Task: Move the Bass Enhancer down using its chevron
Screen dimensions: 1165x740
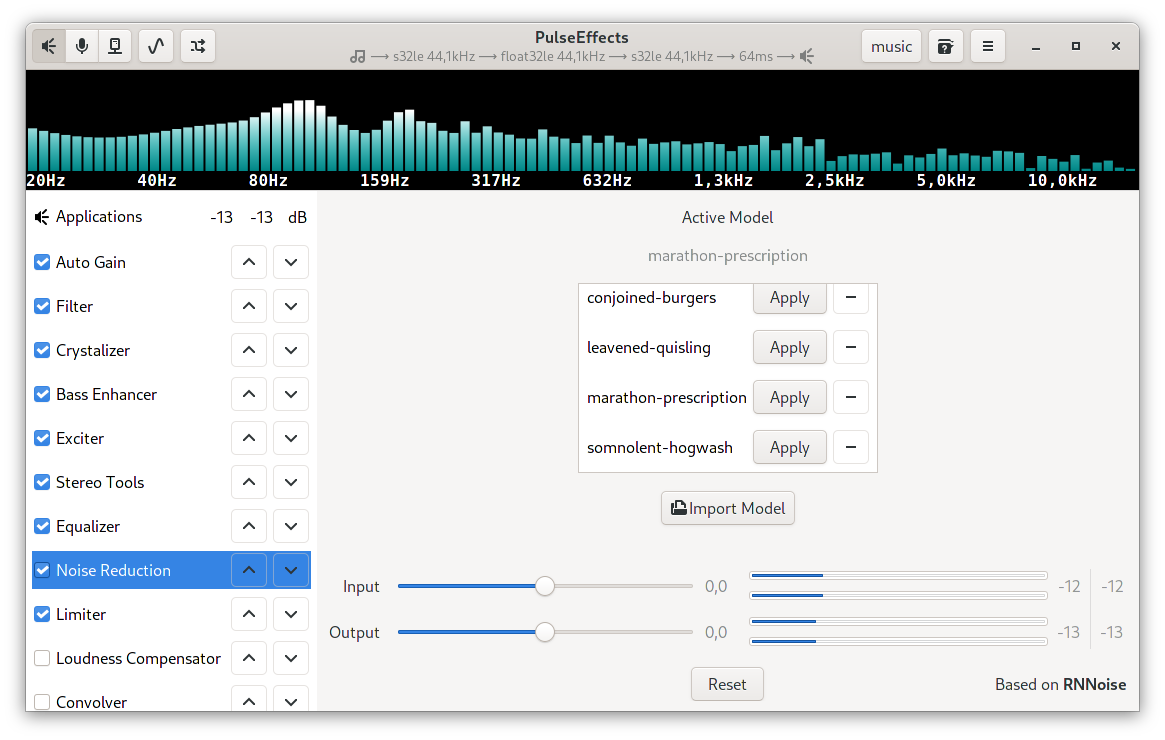Action: pos(291,394)
